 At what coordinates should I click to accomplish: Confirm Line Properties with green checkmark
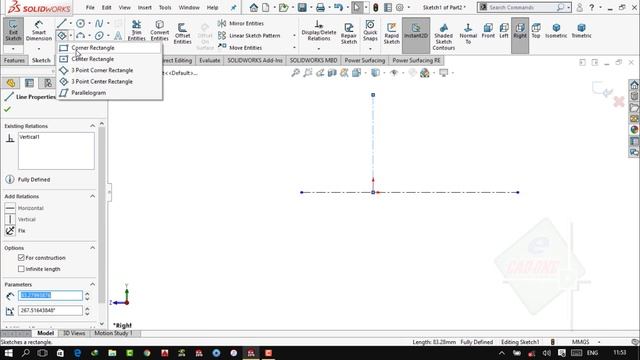(x=7, y=109)
